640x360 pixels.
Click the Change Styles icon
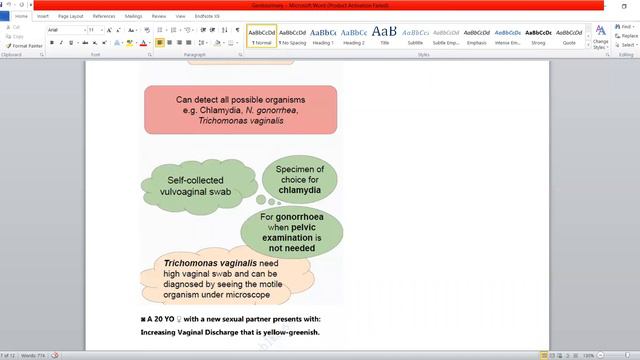pos(600,37)
